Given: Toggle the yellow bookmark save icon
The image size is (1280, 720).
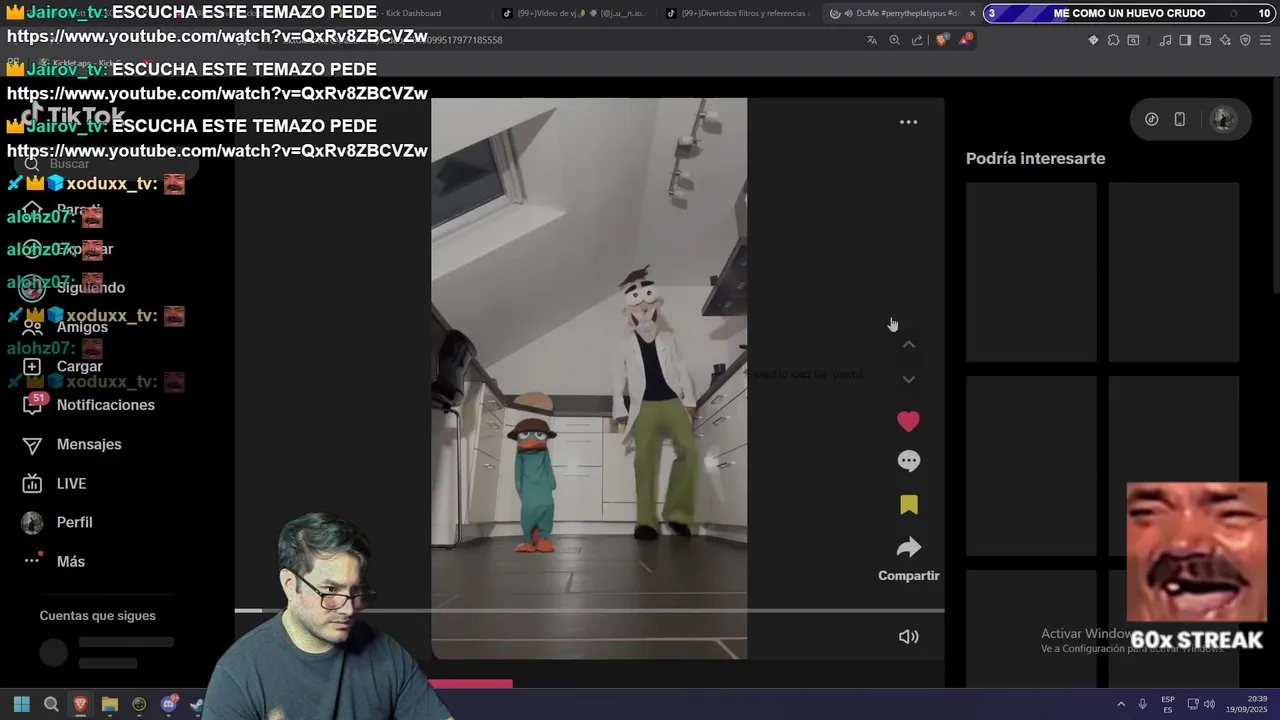Looking at the screenshot, I should tap(908, 505).
